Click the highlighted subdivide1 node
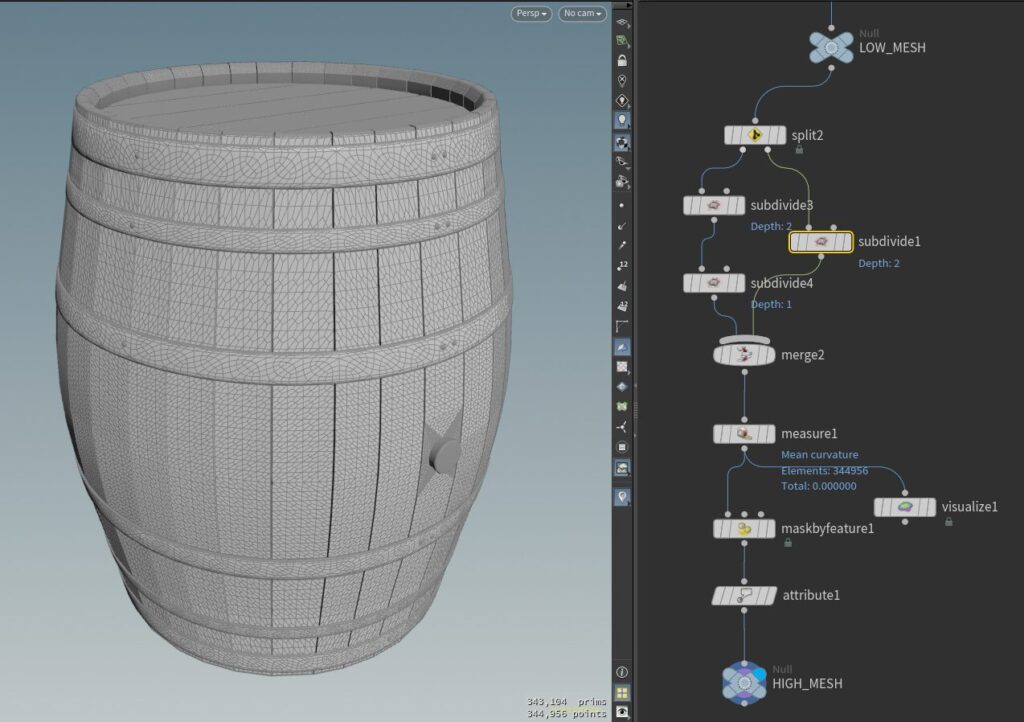 (x=821, y=241)
